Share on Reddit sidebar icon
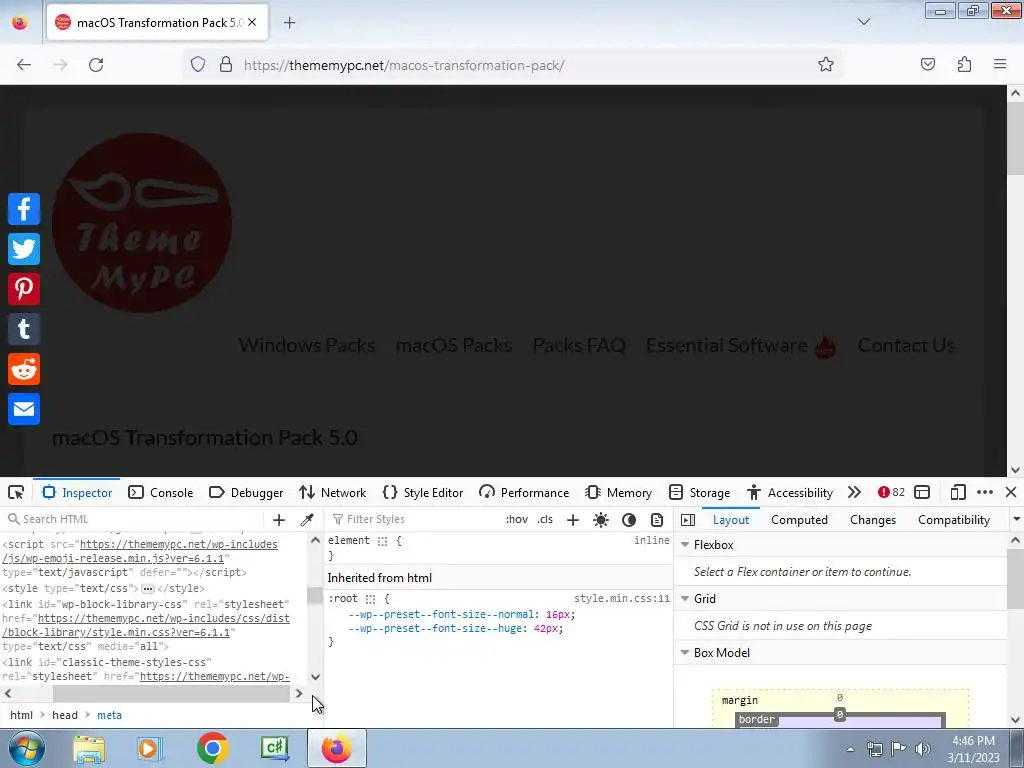The image size is (1024, 768). coord(24,369)
